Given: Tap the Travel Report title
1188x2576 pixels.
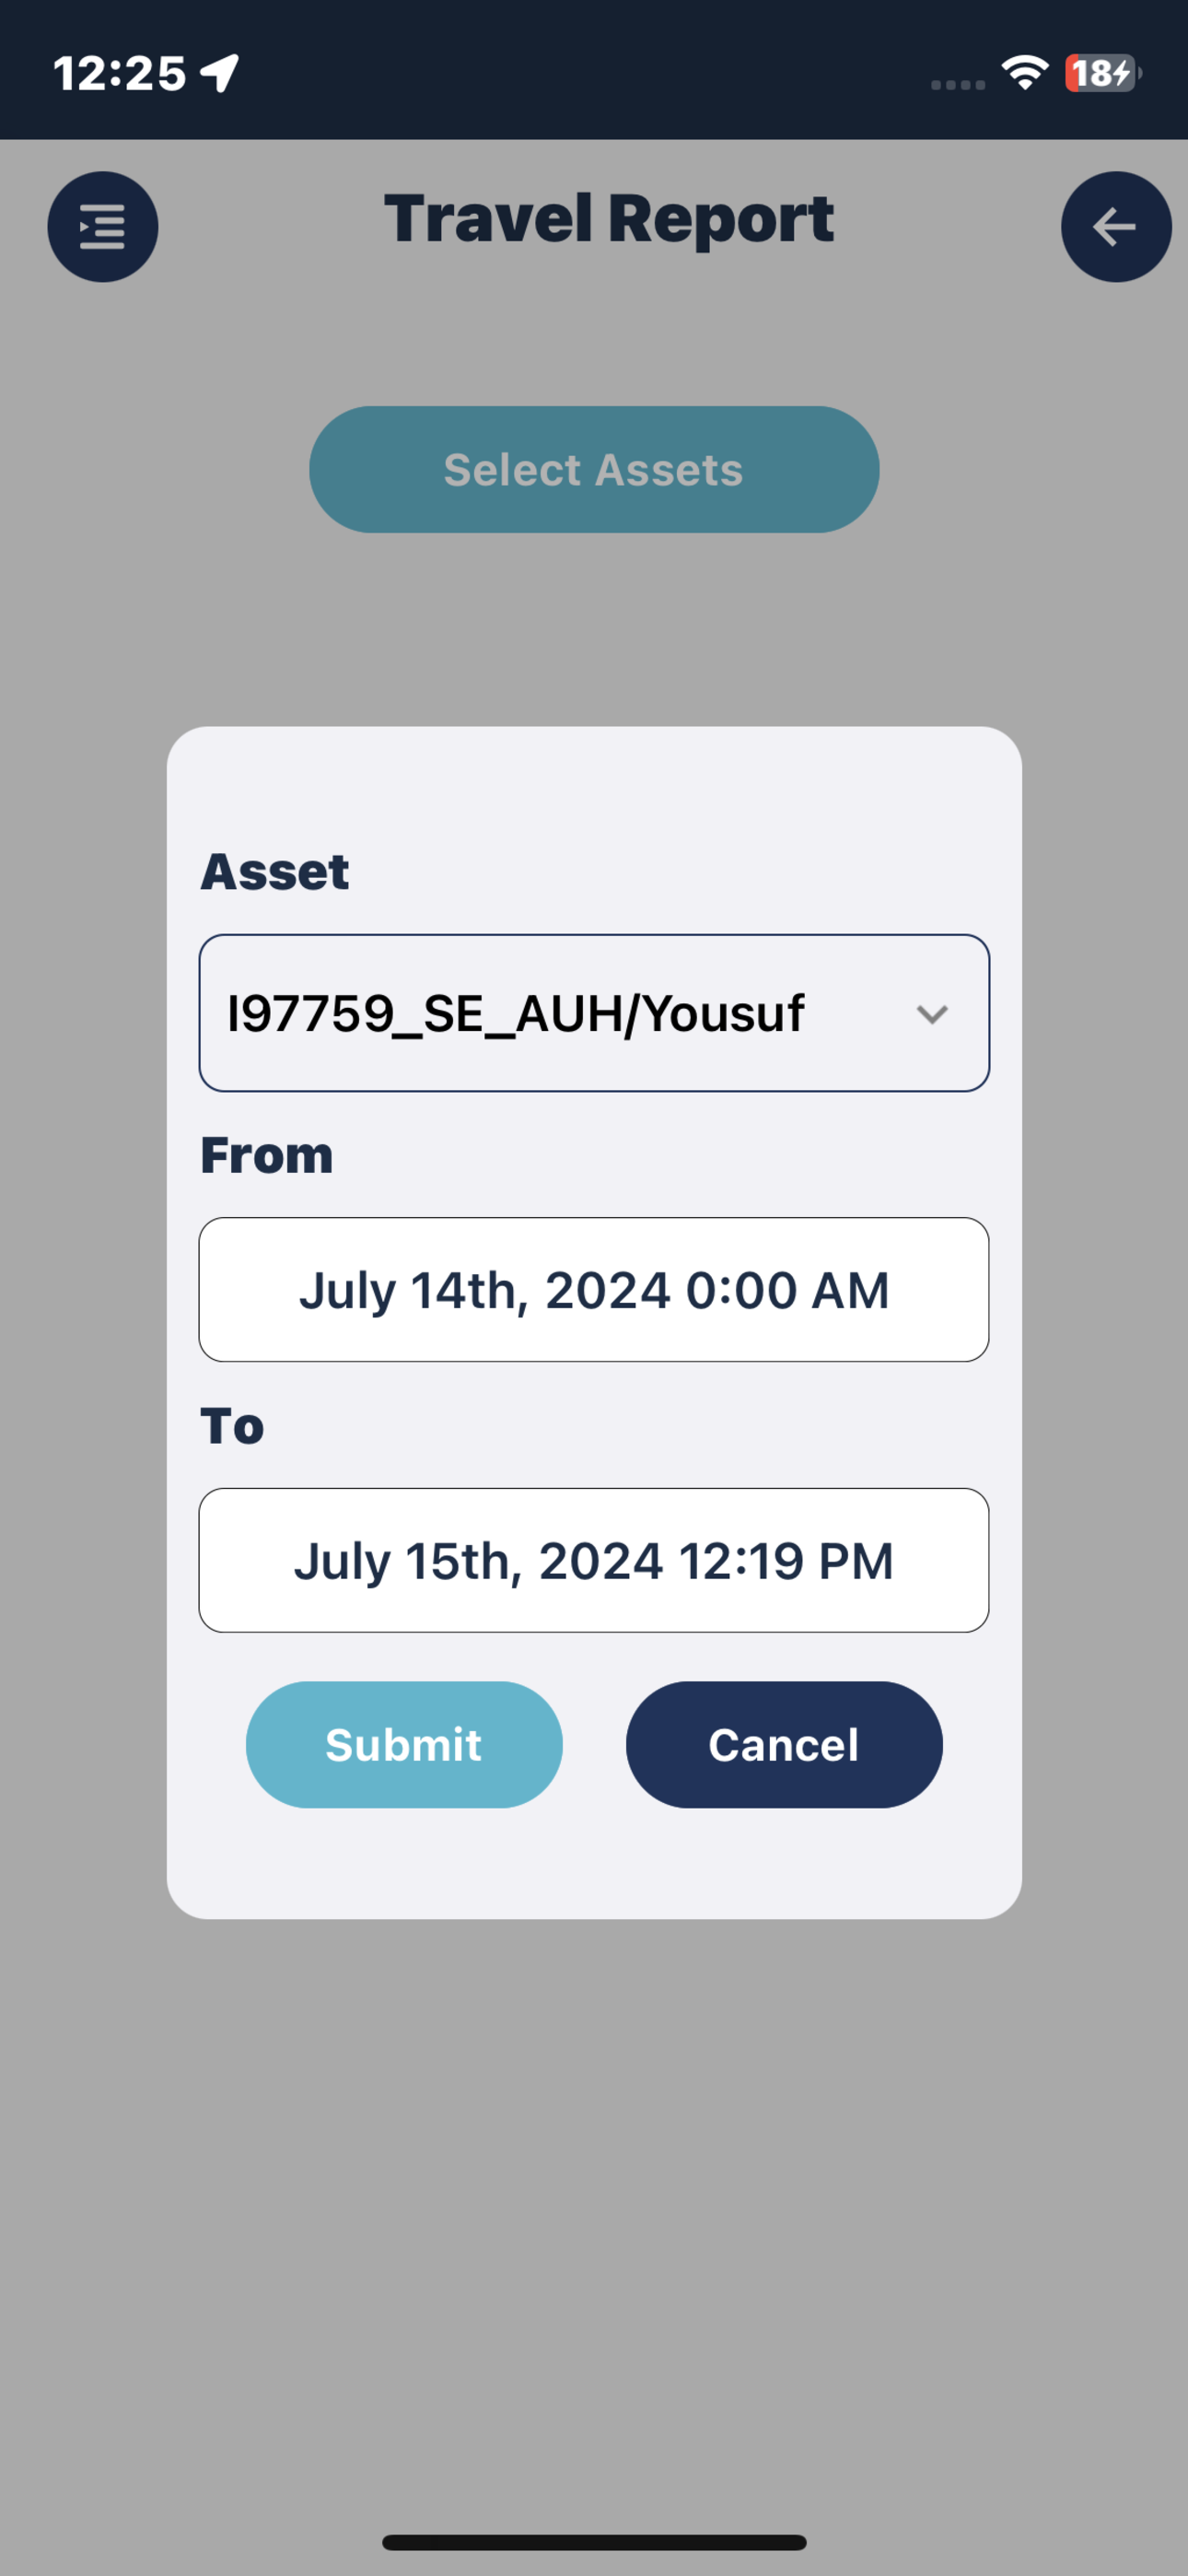Looking at the screenshot, I should click(609, 219).
